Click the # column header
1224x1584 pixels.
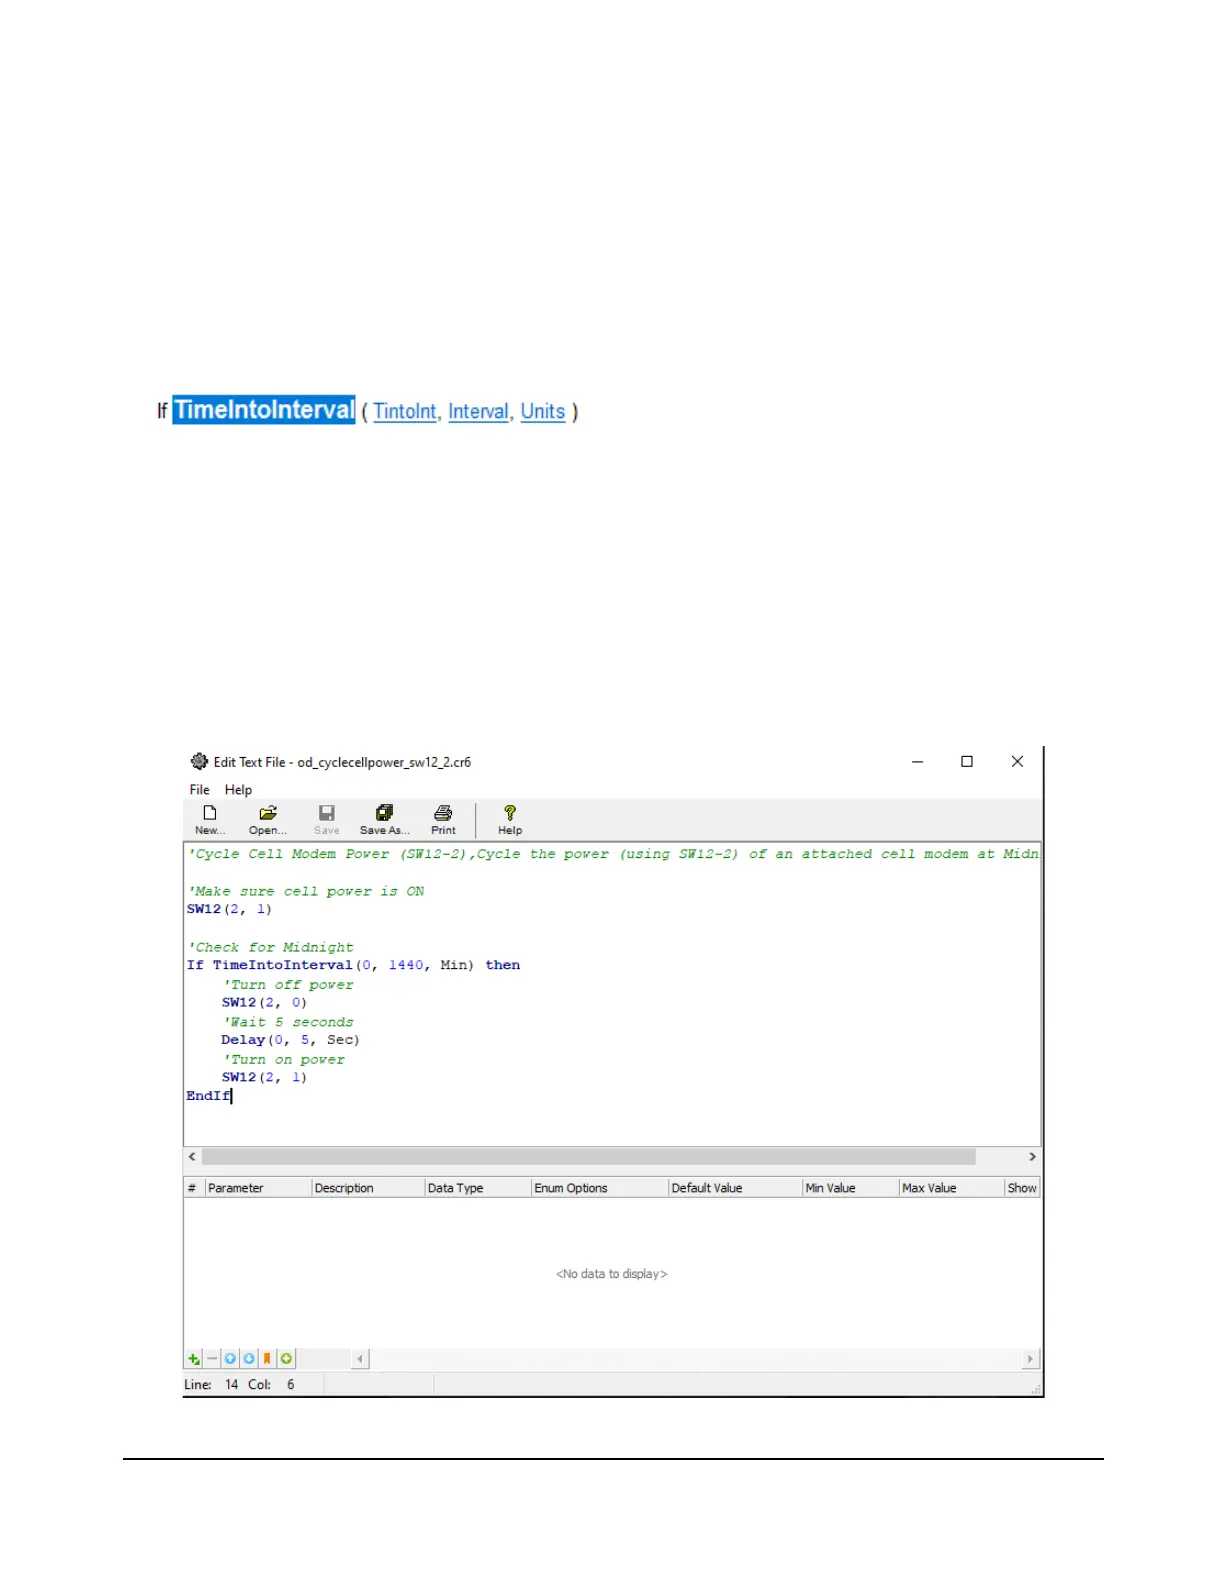click(194, 1188)
